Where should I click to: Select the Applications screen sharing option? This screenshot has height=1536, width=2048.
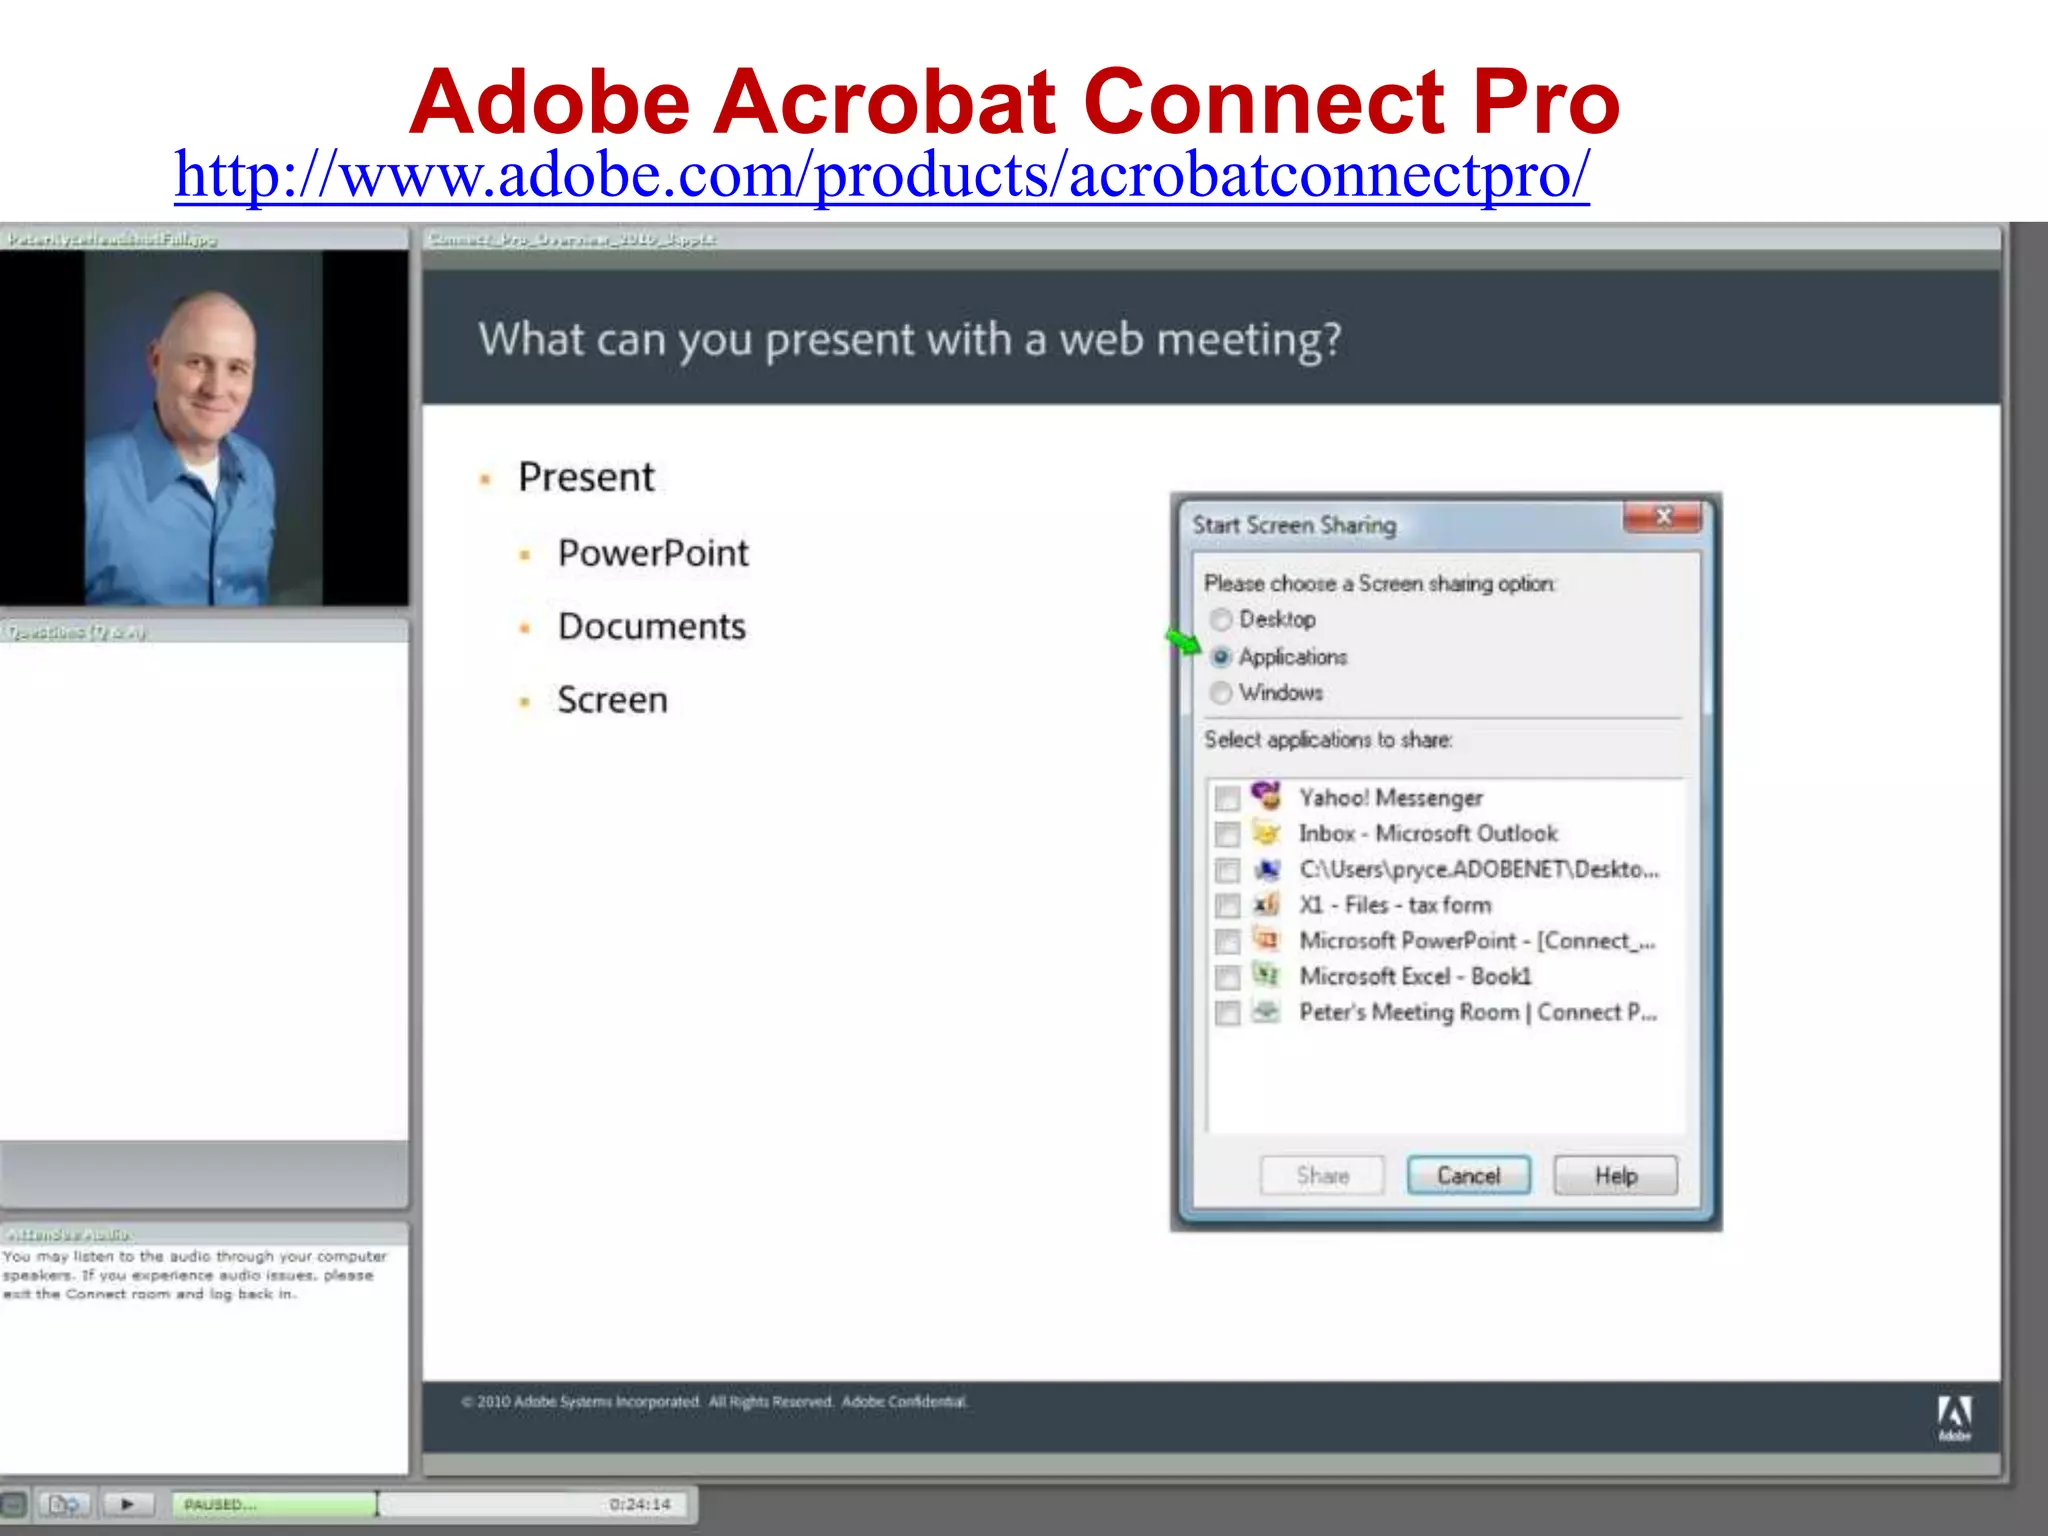[x=1221, y=657]
